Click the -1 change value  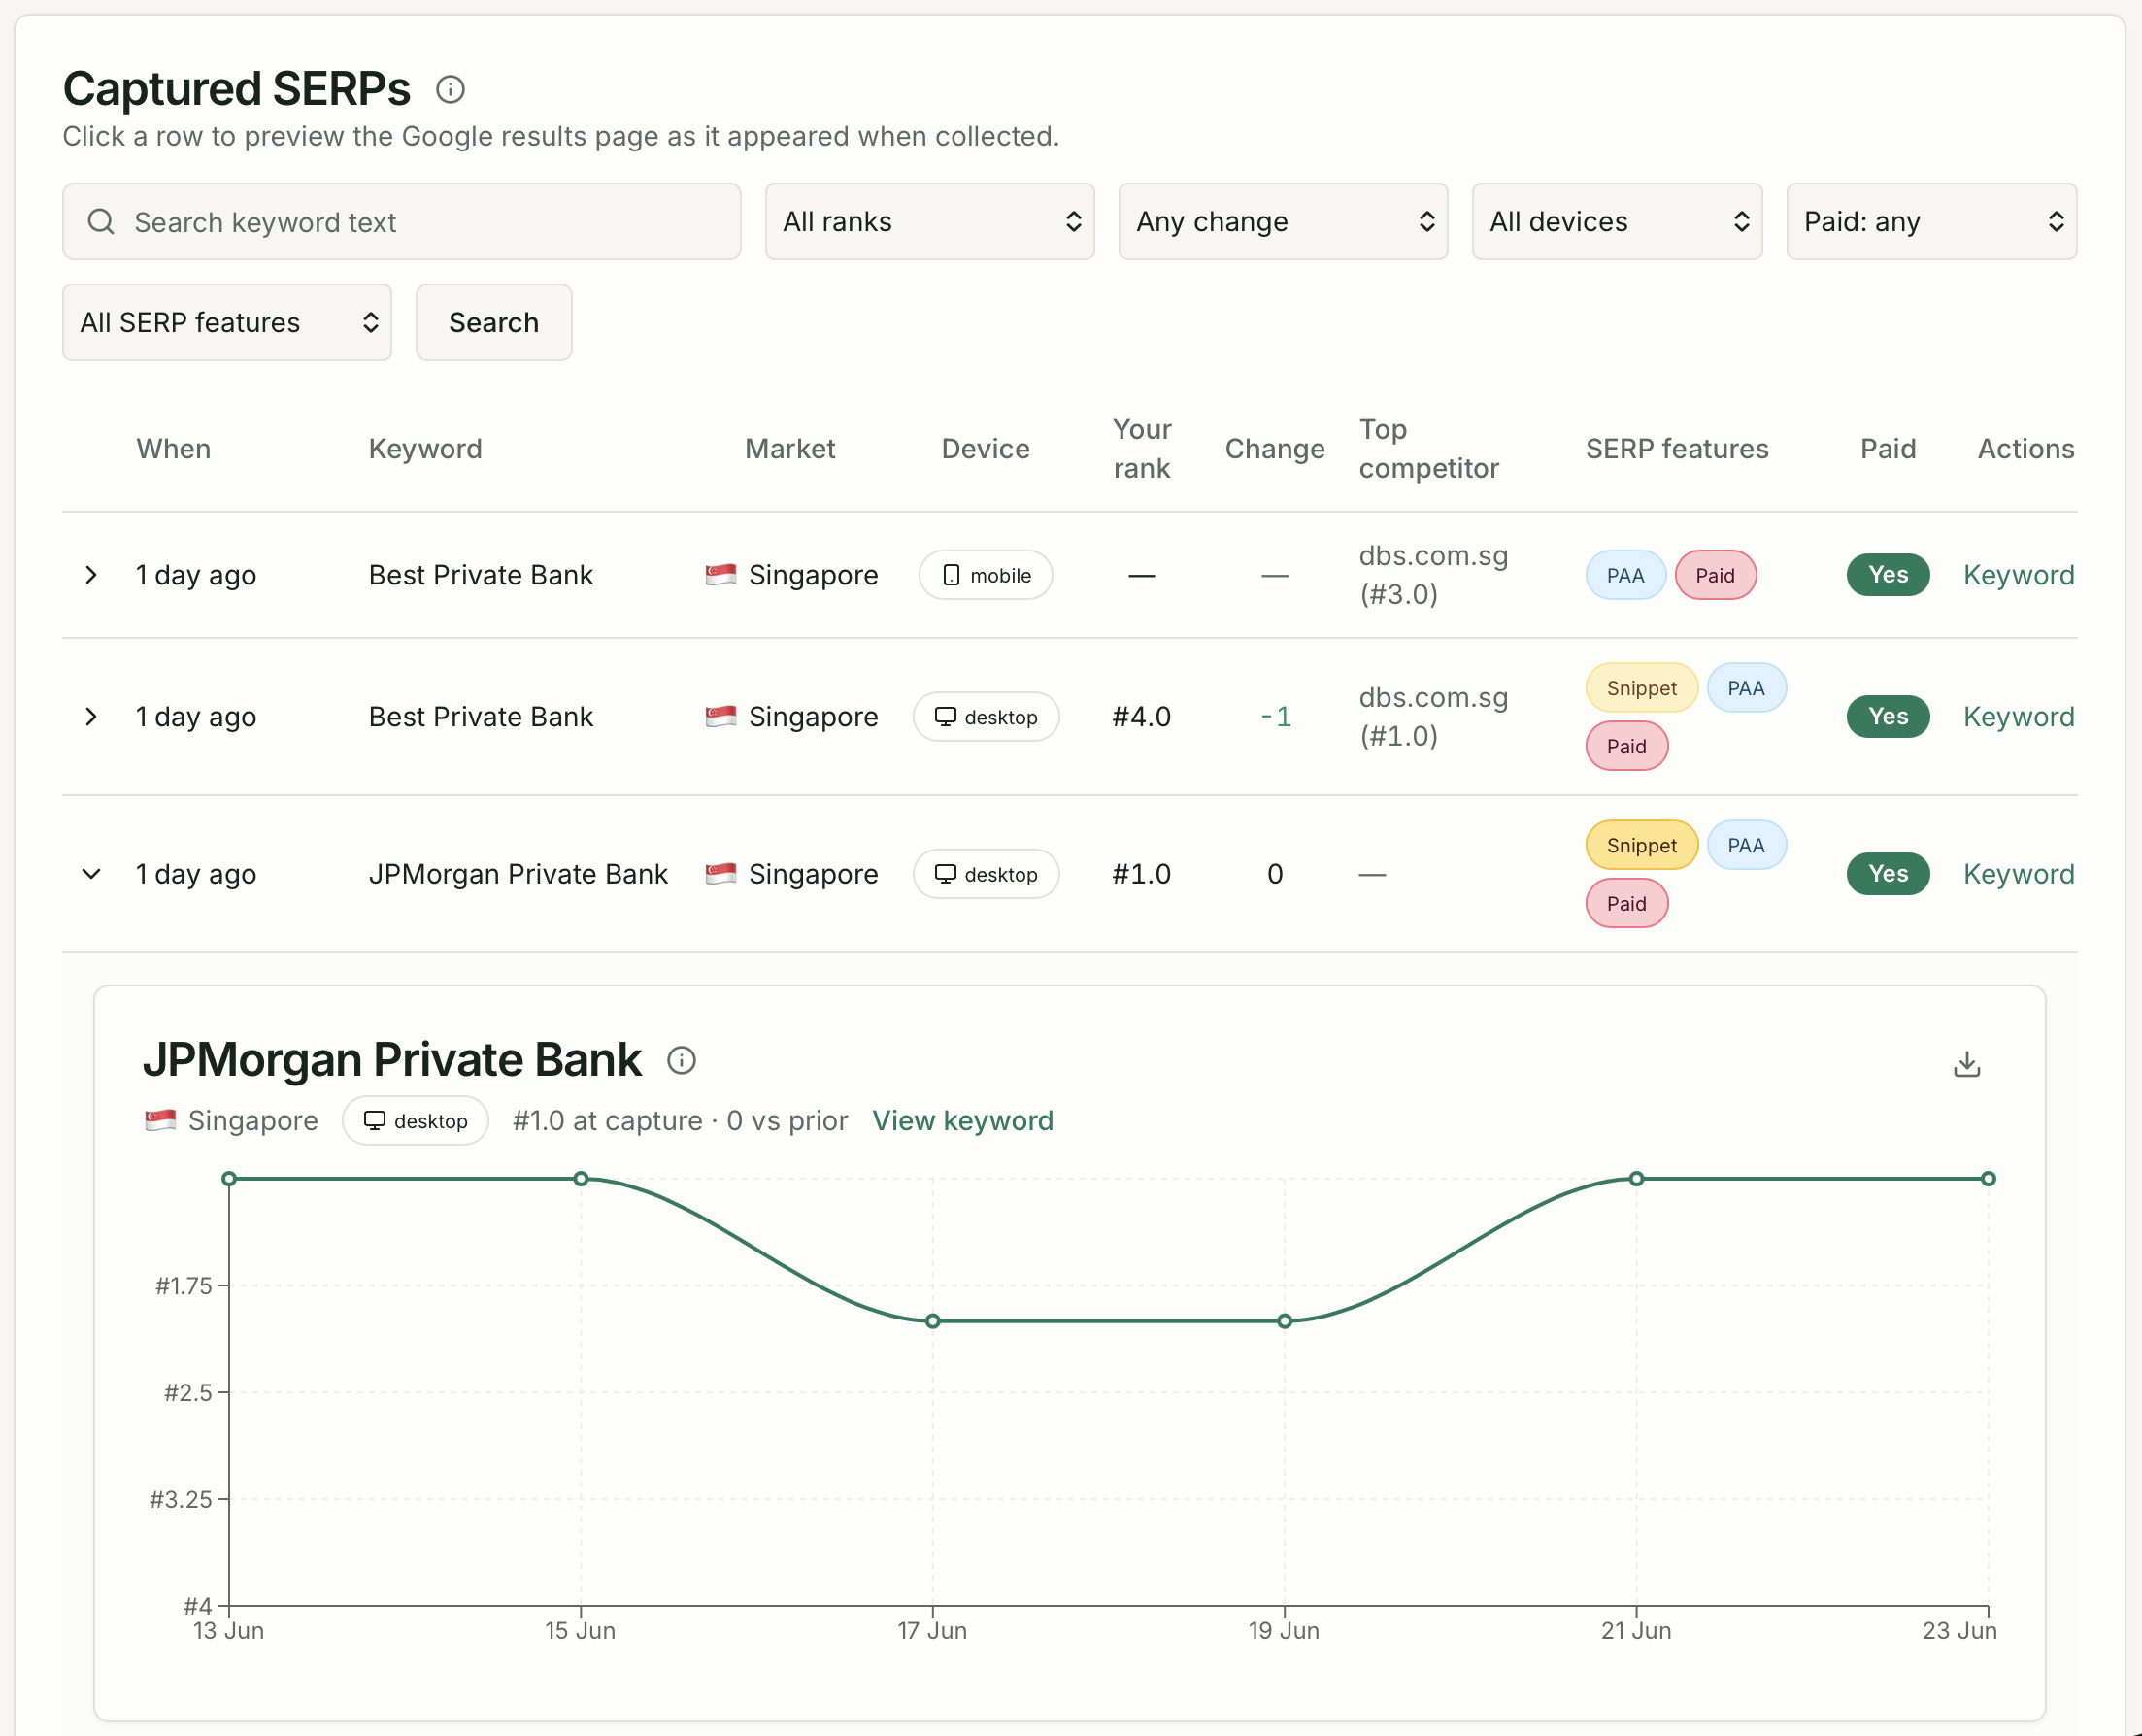coord(1275,717)
